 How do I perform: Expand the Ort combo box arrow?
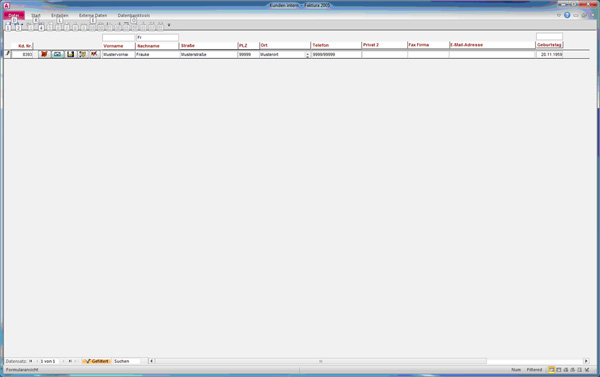pos(307,55)
